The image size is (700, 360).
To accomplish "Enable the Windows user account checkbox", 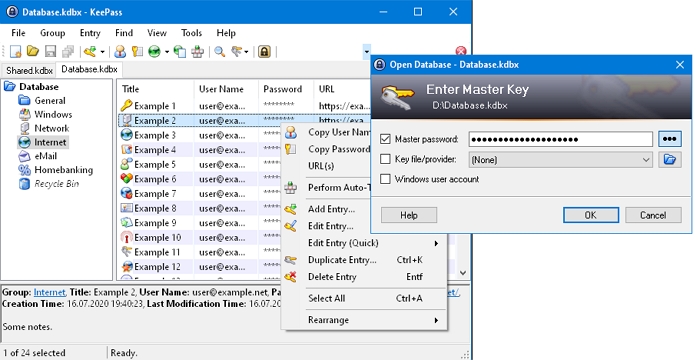I will click(x=385, y=179).
